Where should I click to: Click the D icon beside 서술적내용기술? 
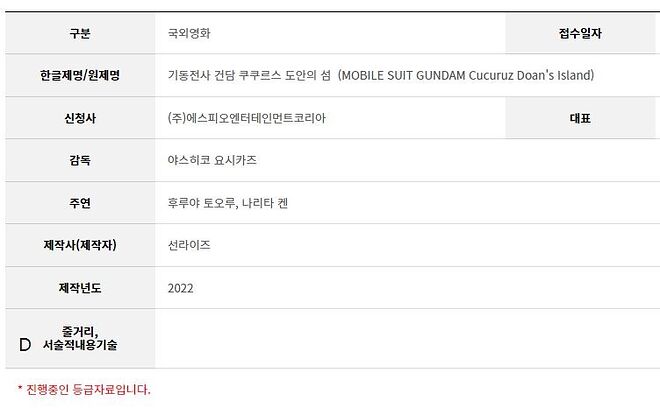[25, 345]
